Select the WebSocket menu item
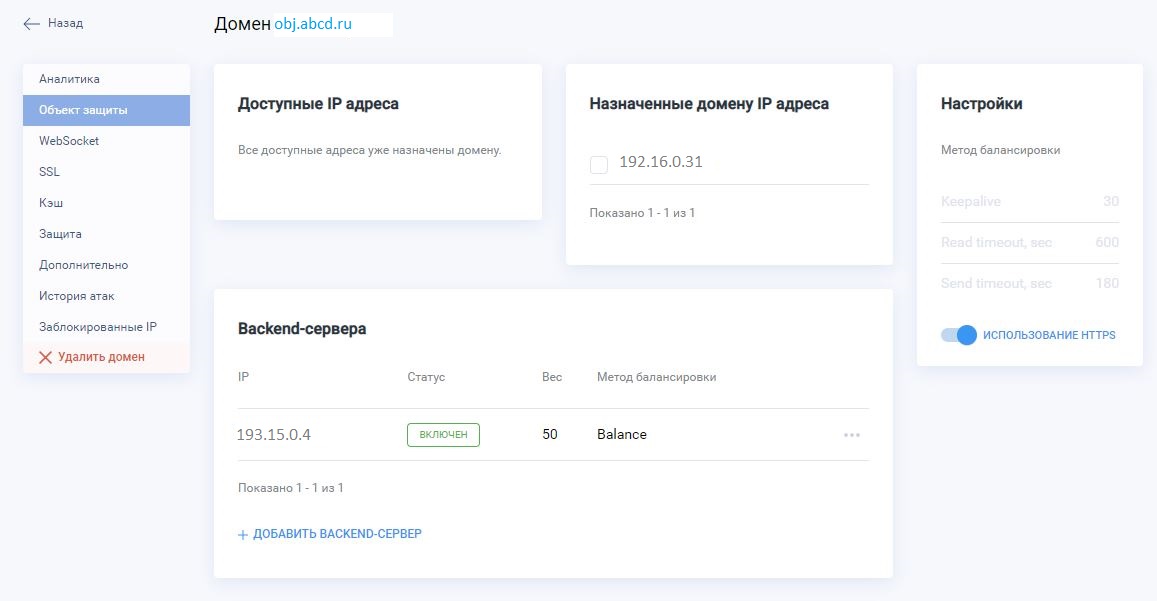Image resolution: width=1157 pixels, height=601 pixels. (69, 141)
